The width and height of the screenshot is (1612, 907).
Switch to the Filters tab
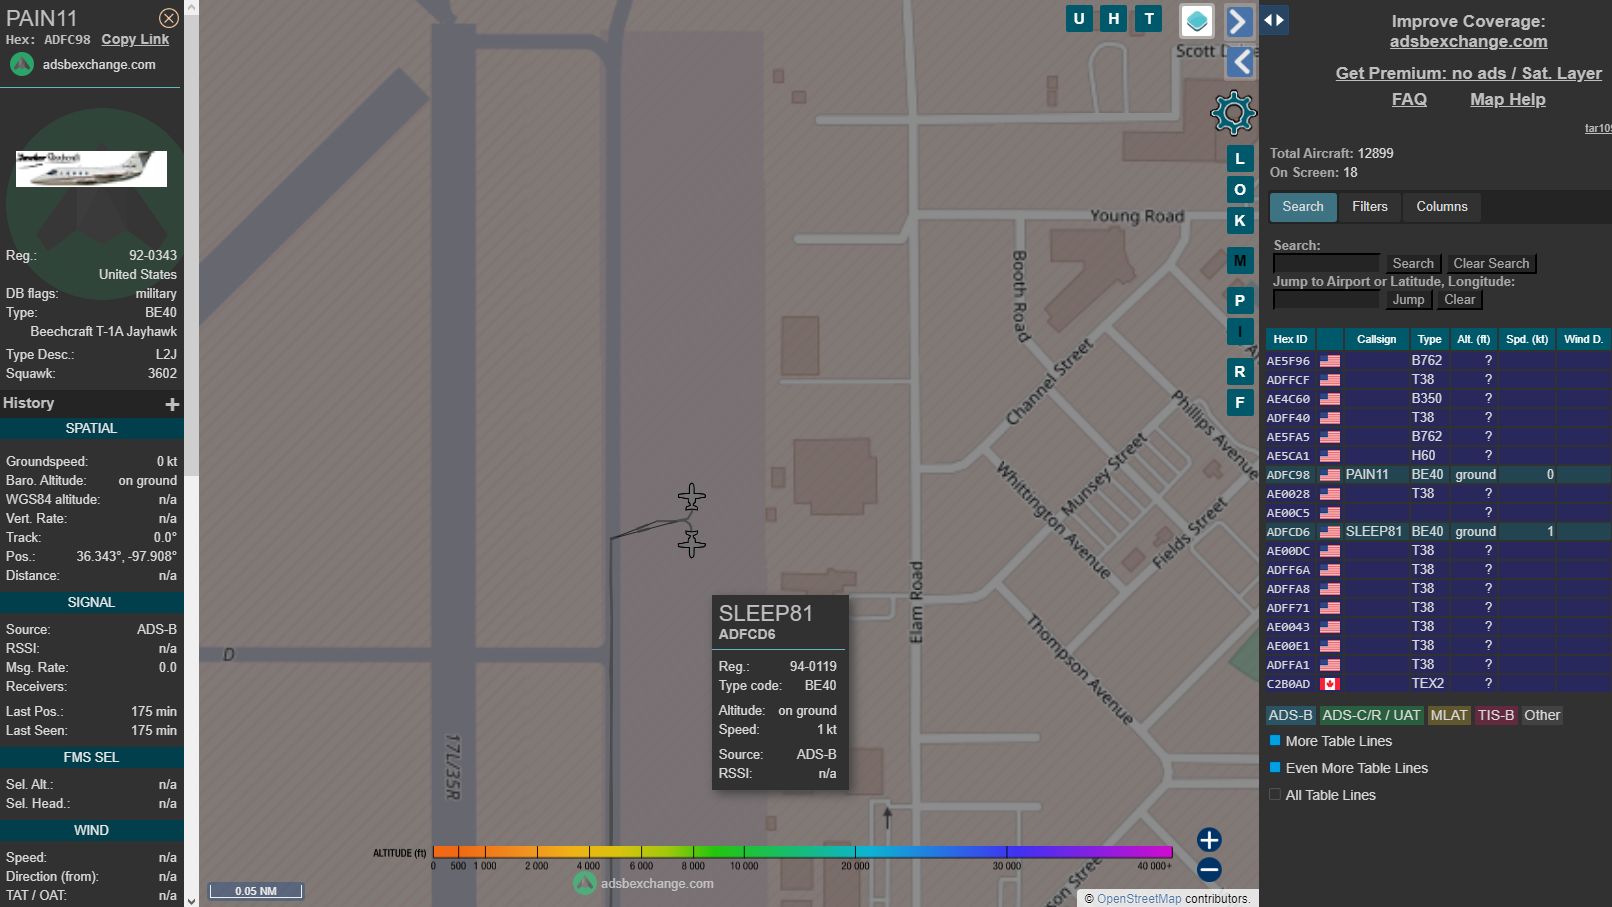click(x=1370, y=207)
